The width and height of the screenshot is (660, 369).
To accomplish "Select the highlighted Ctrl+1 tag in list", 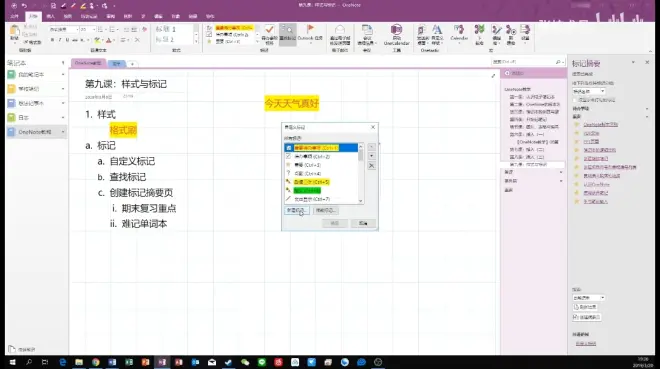I will (x=322, y=148).
